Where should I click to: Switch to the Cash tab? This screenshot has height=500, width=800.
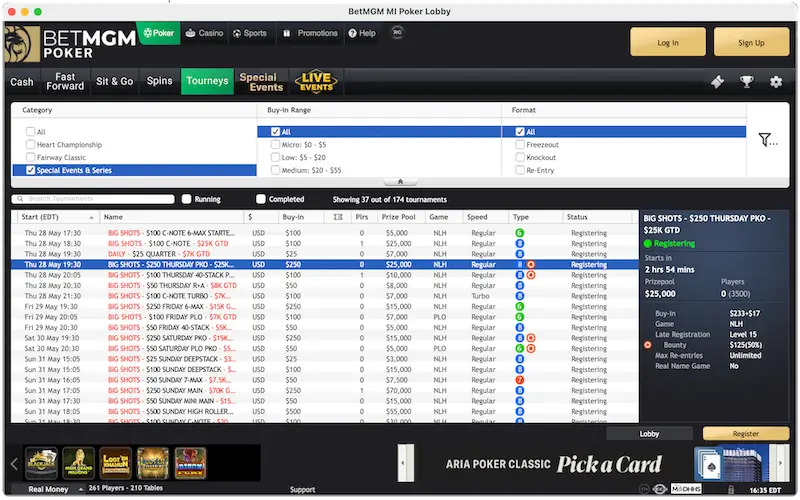tap(22, 82)
